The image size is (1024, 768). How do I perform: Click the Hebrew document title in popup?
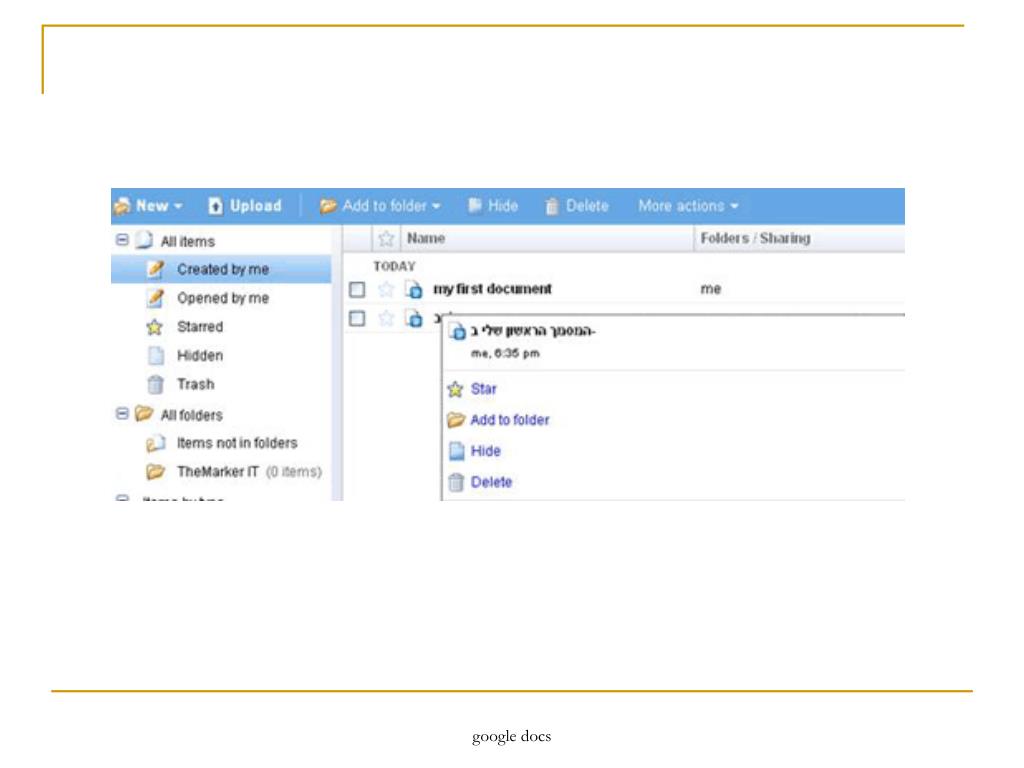pyautogui.click(x=533, y=331)
